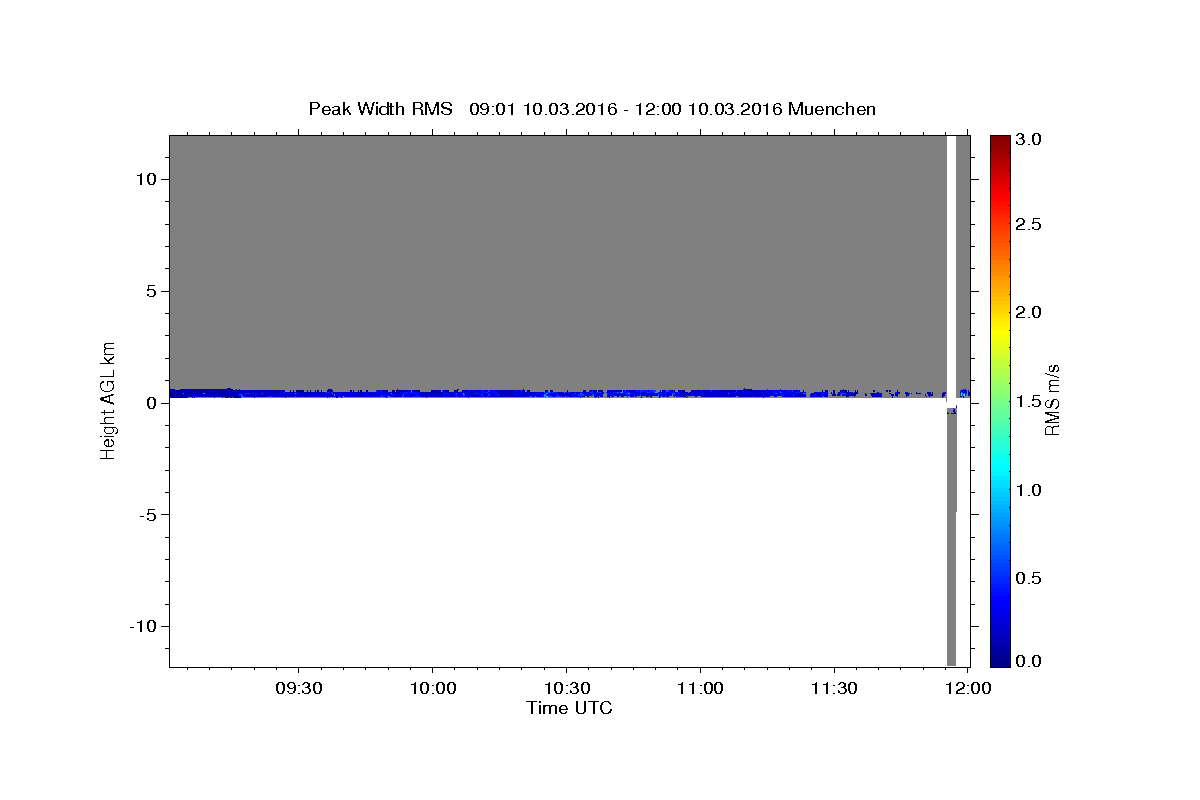The image size is (1200, 800).
Task: Click the 10:30 time axis label
Action: 566,689
